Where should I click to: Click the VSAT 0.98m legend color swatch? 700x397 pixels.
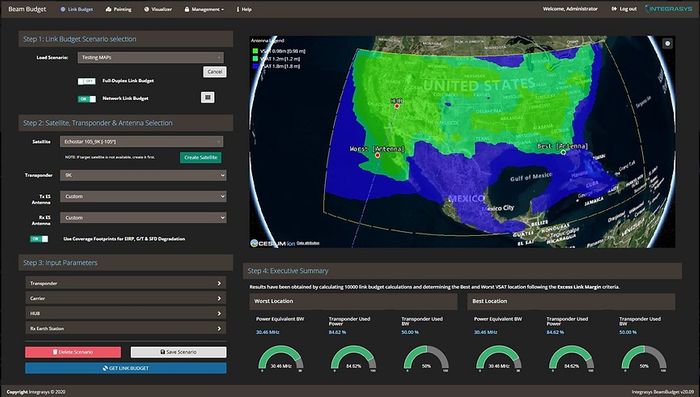[255, 51]
